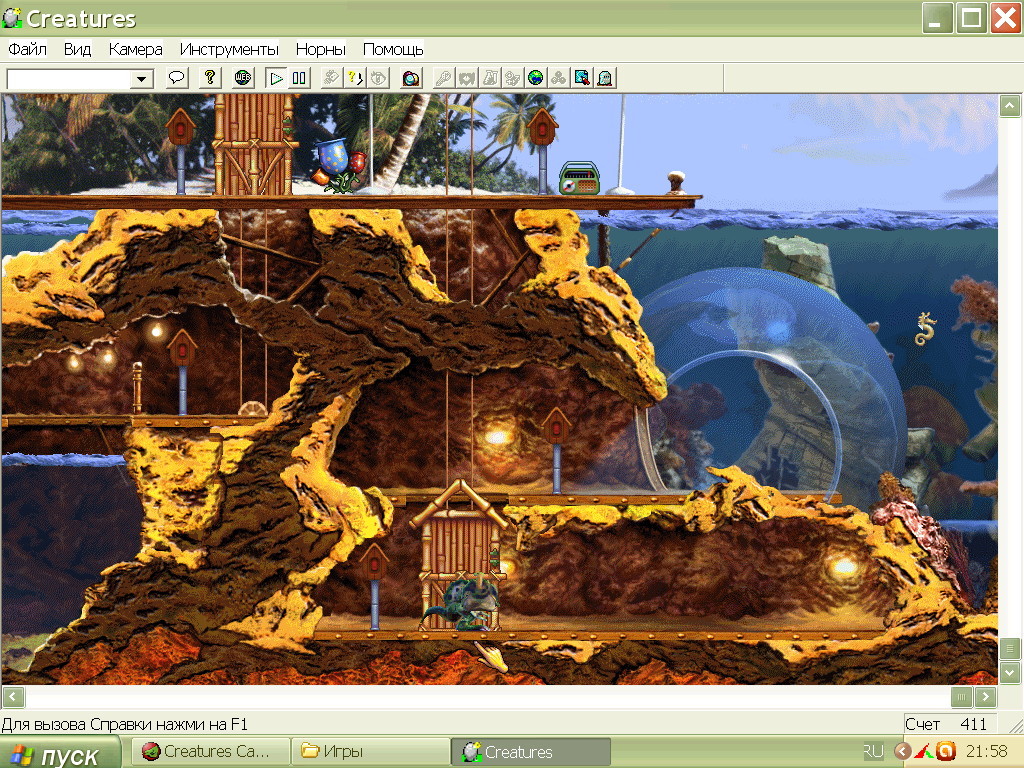
Task: Click the horizontal scrollbar thumb
Action: coord(961,696)
